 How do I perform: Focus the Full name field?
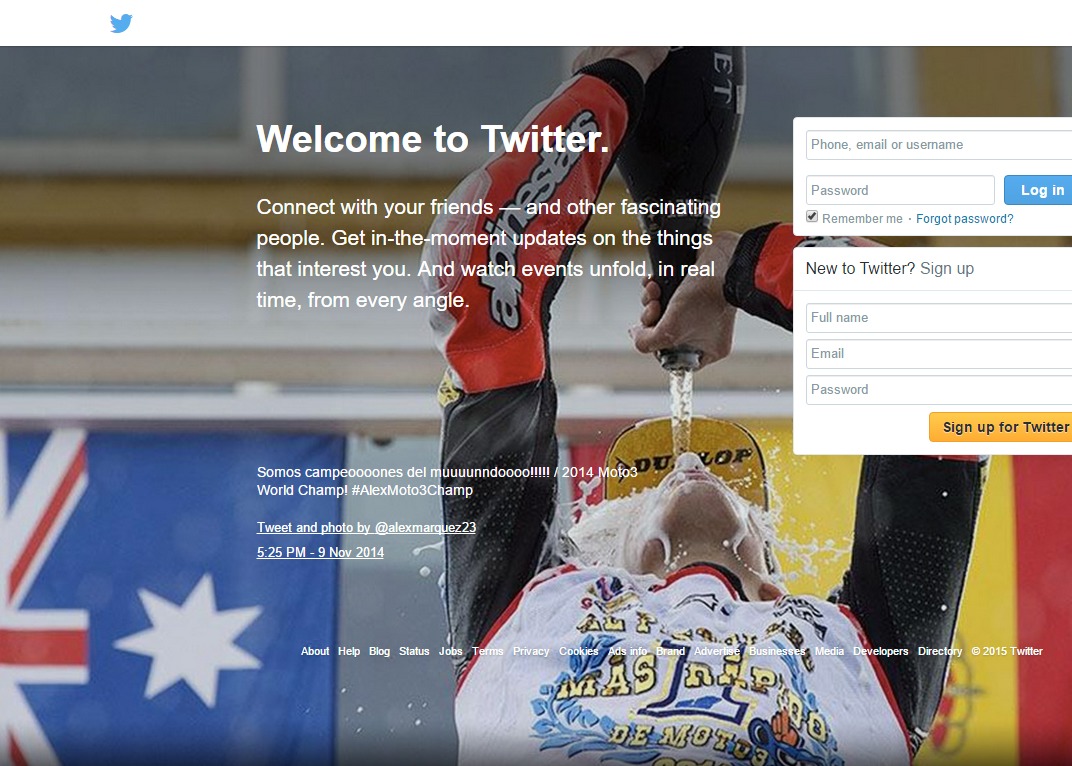click(x=939, y=318)
